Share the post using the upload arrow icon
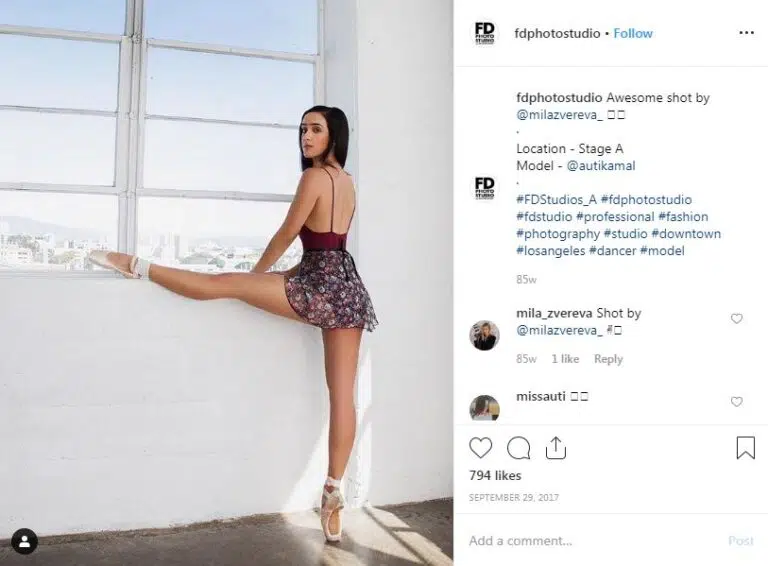This screenshot has height=566, width=768. [x=555, y=448]
